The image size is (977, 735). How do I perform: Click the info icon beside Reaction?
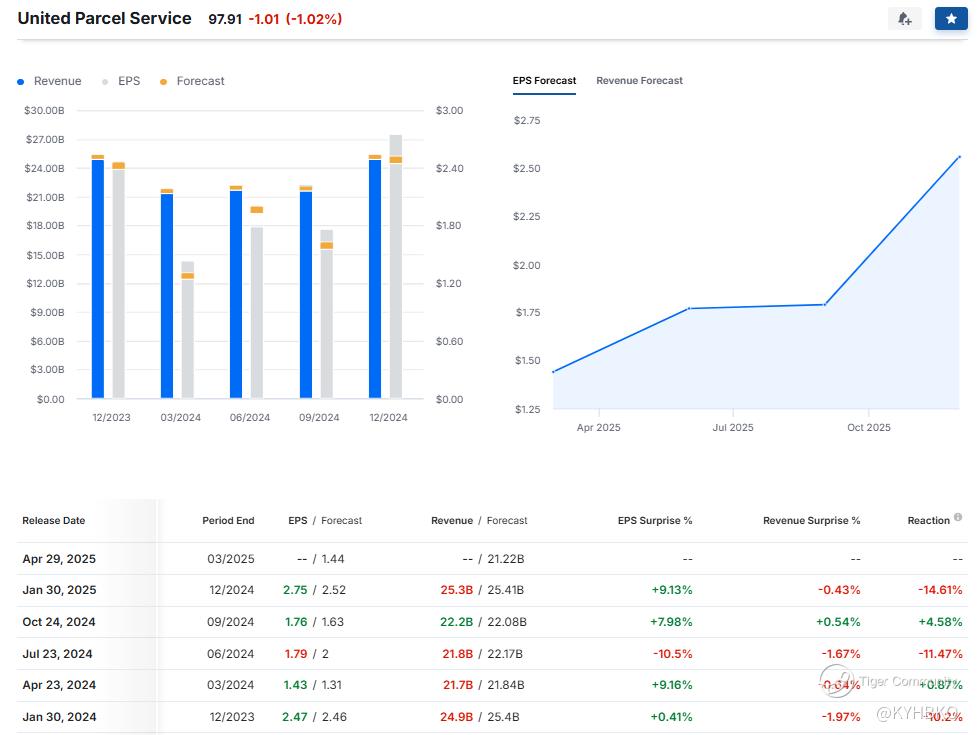point(958,518)
